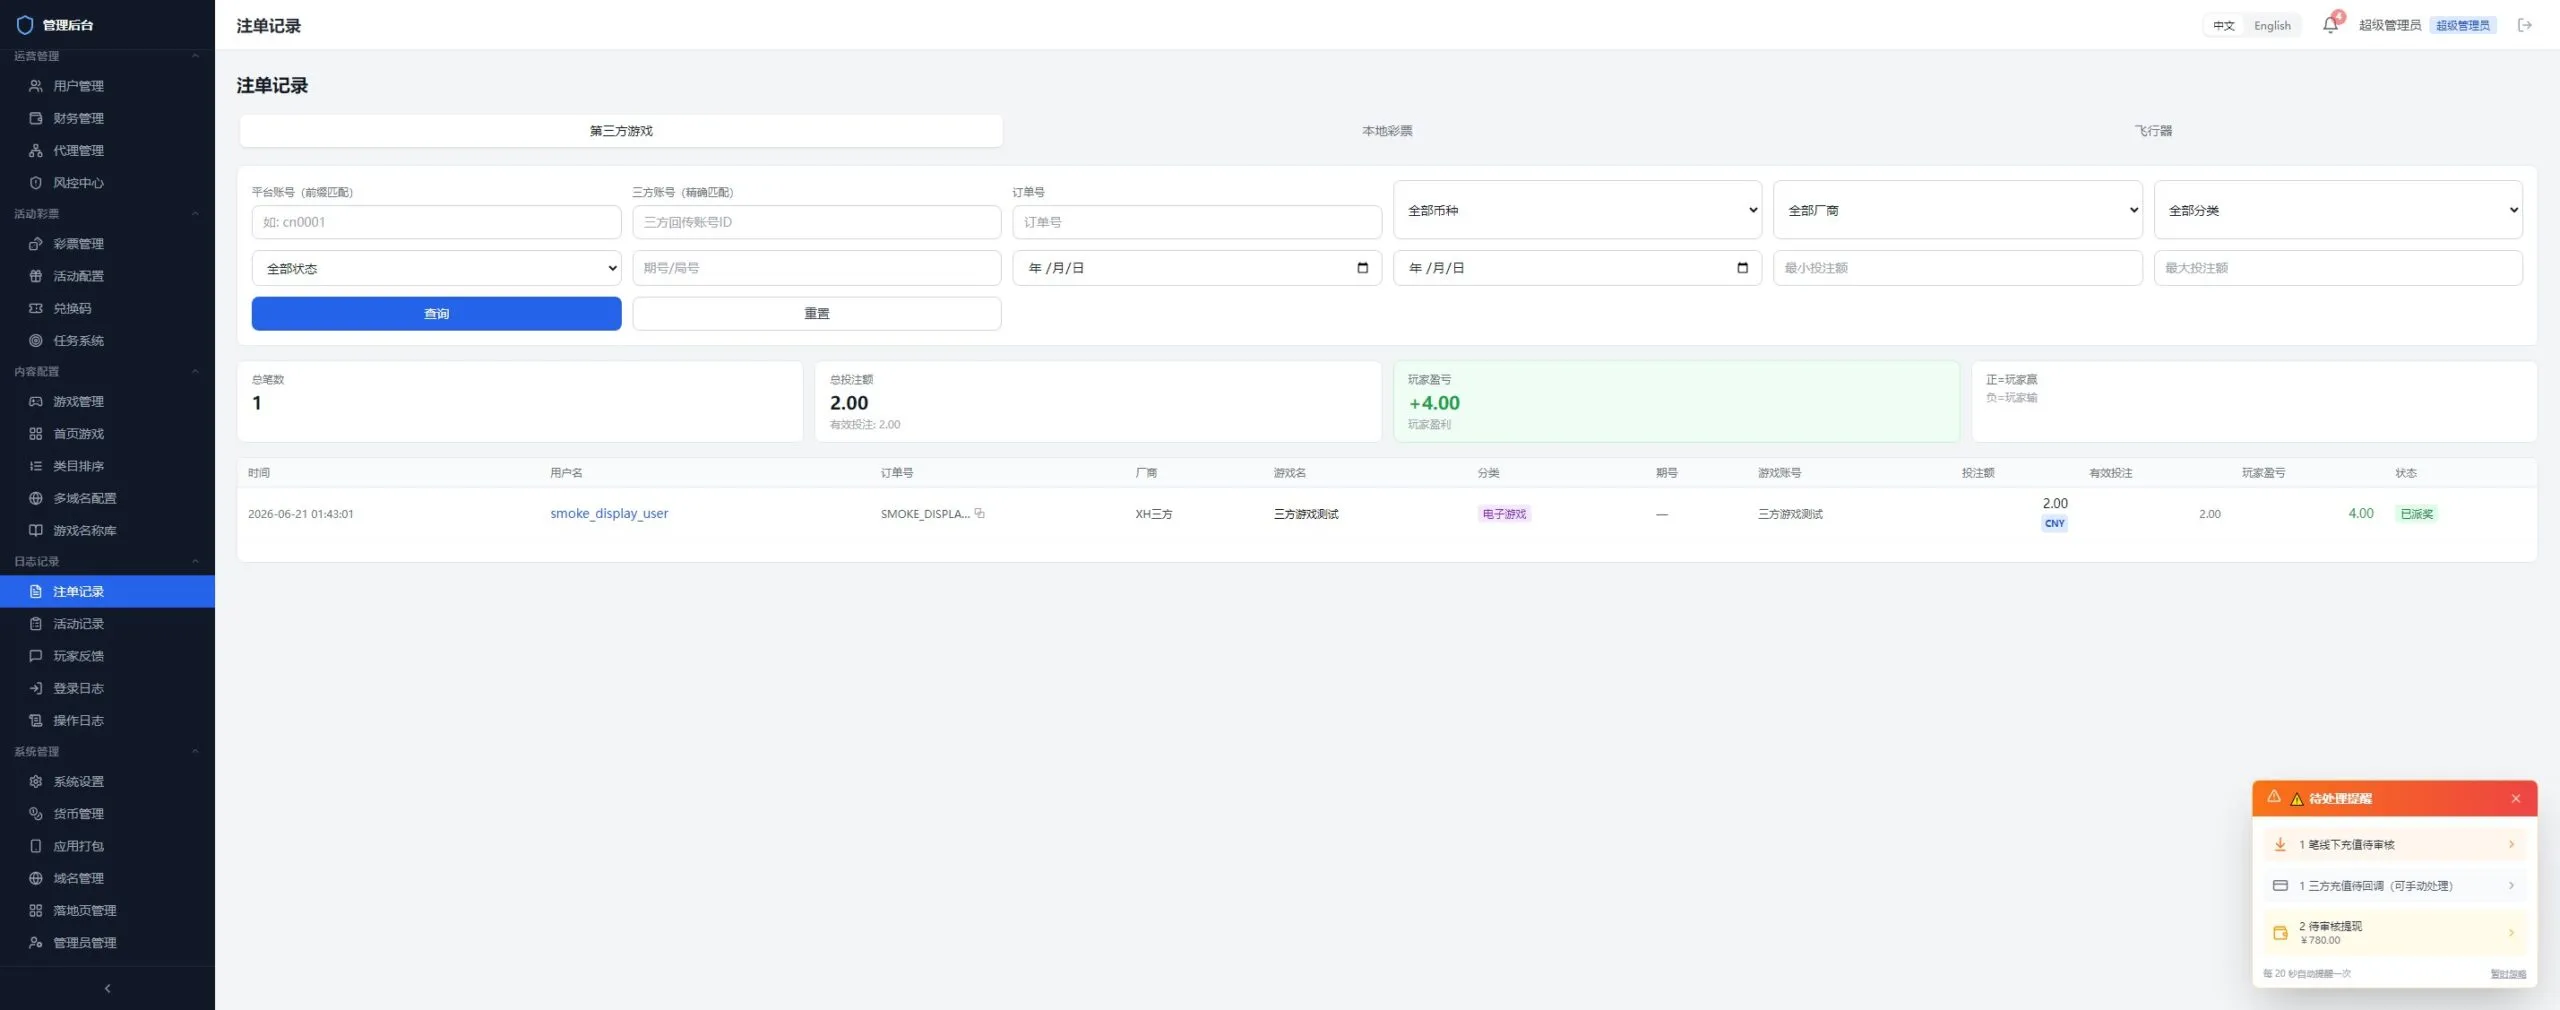
Task: Click the logout icon in header
Action: pyautogui.click(x=2525, y=25)
